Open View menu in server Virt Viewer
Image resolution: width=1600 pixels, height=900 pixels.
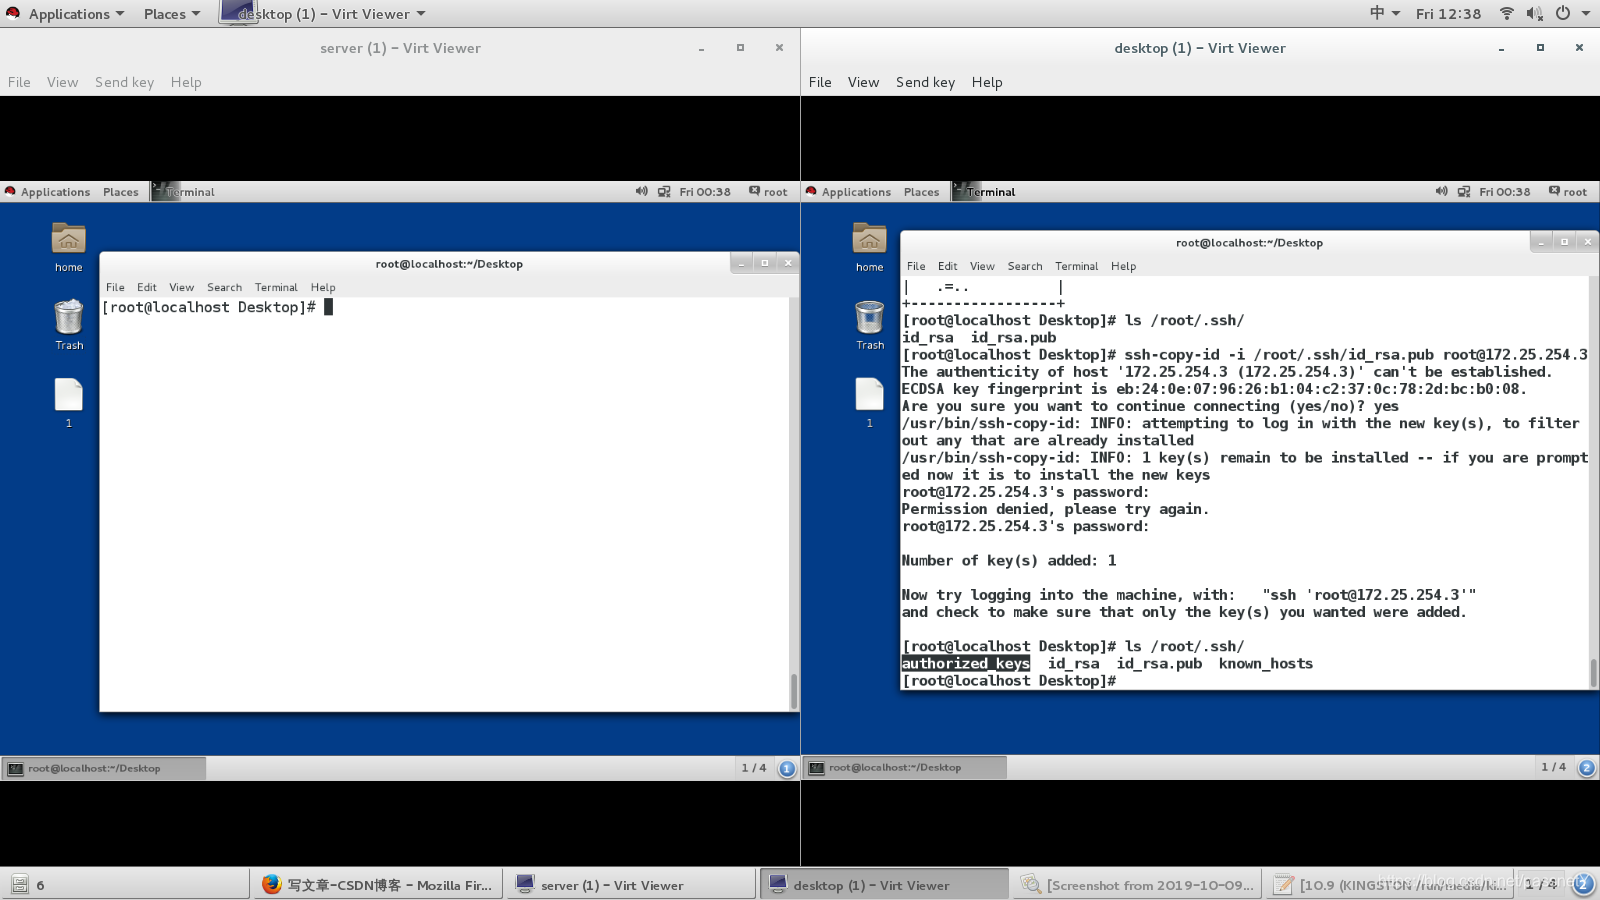pyautogui.click(x=62, y=82)
